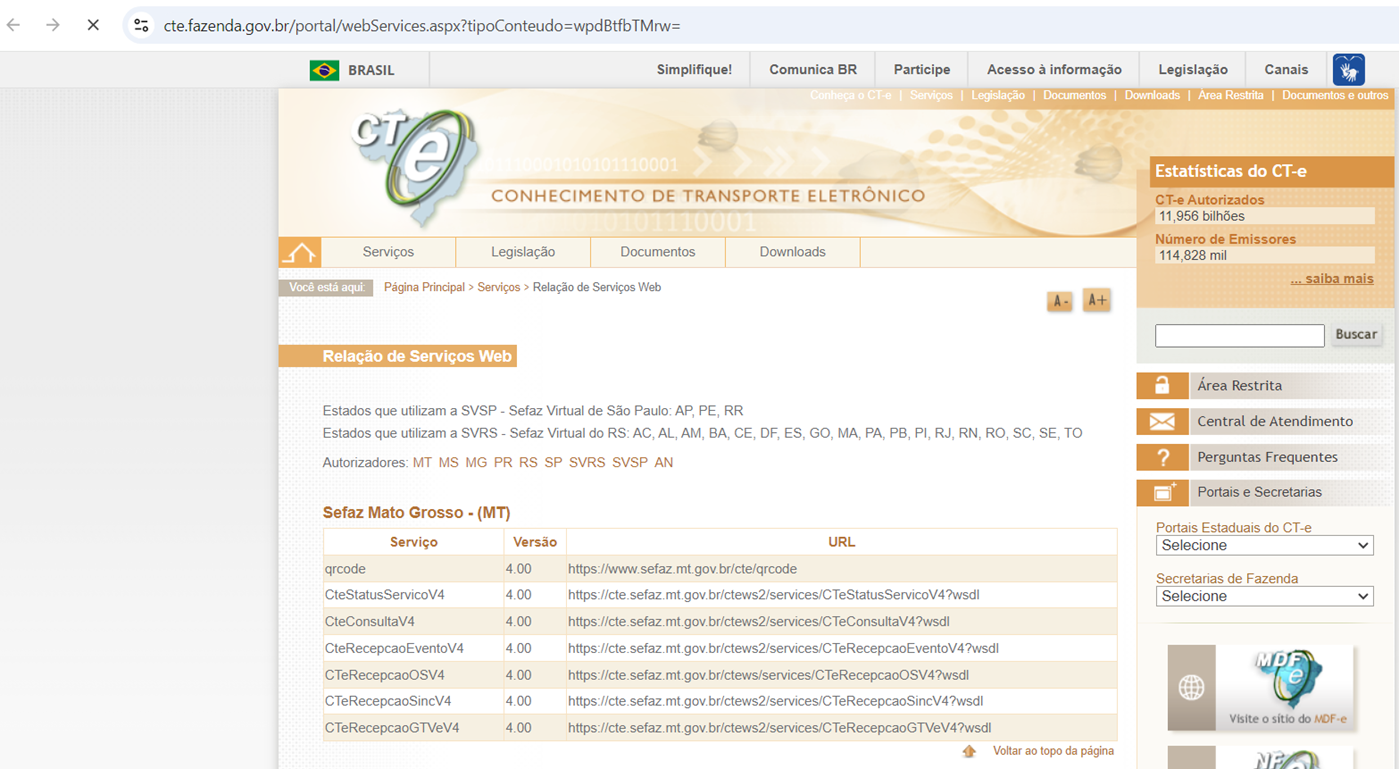
Task: Click Área Restrita sidebar link
Action: 1239,385
